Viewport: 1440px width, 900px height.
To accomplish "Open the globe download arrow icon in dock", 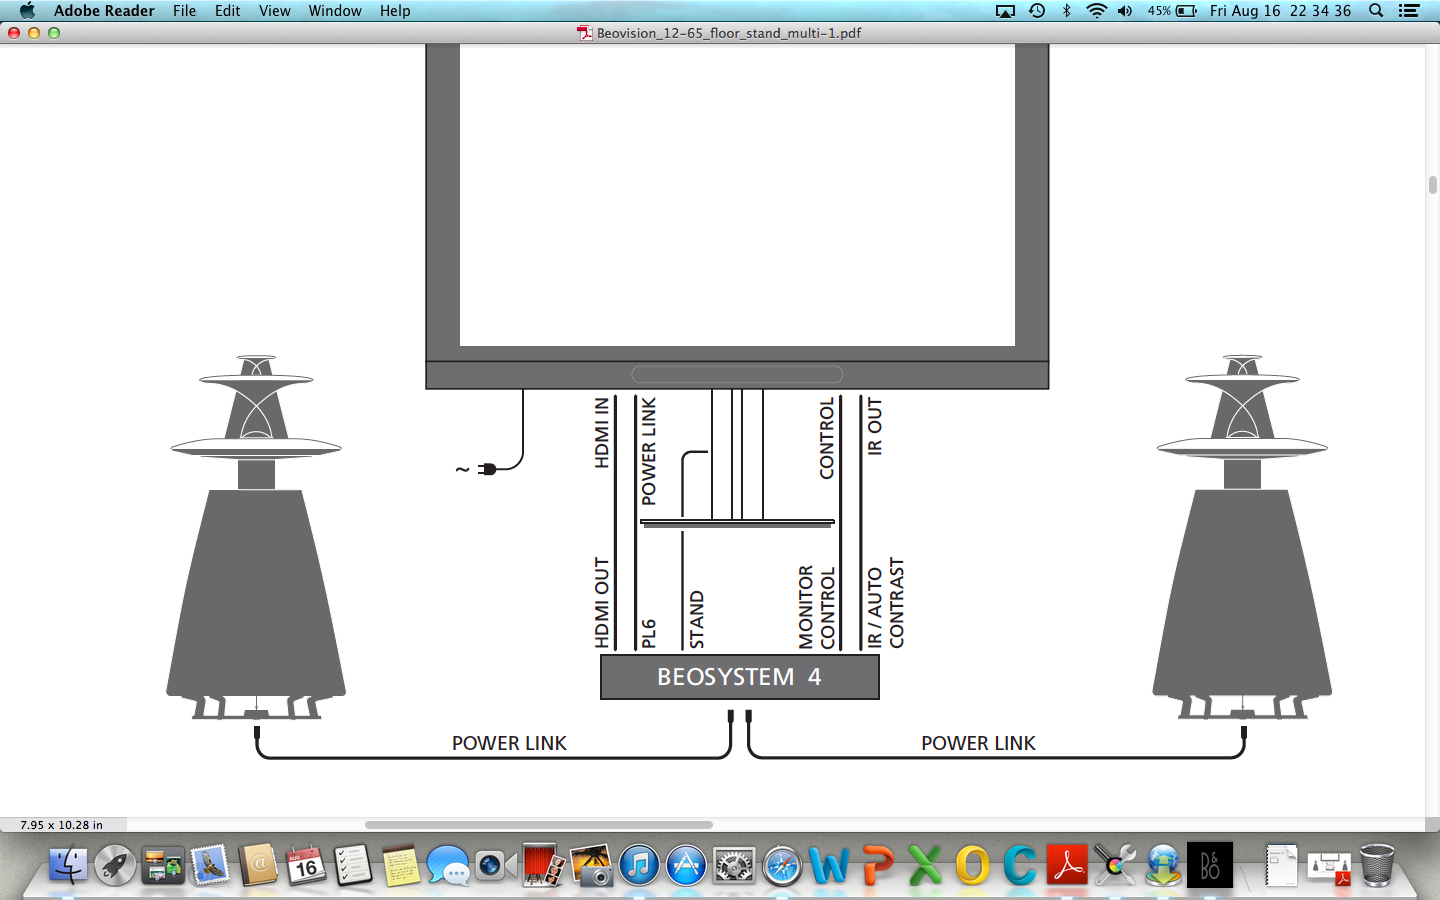I will coord(1163,865).
